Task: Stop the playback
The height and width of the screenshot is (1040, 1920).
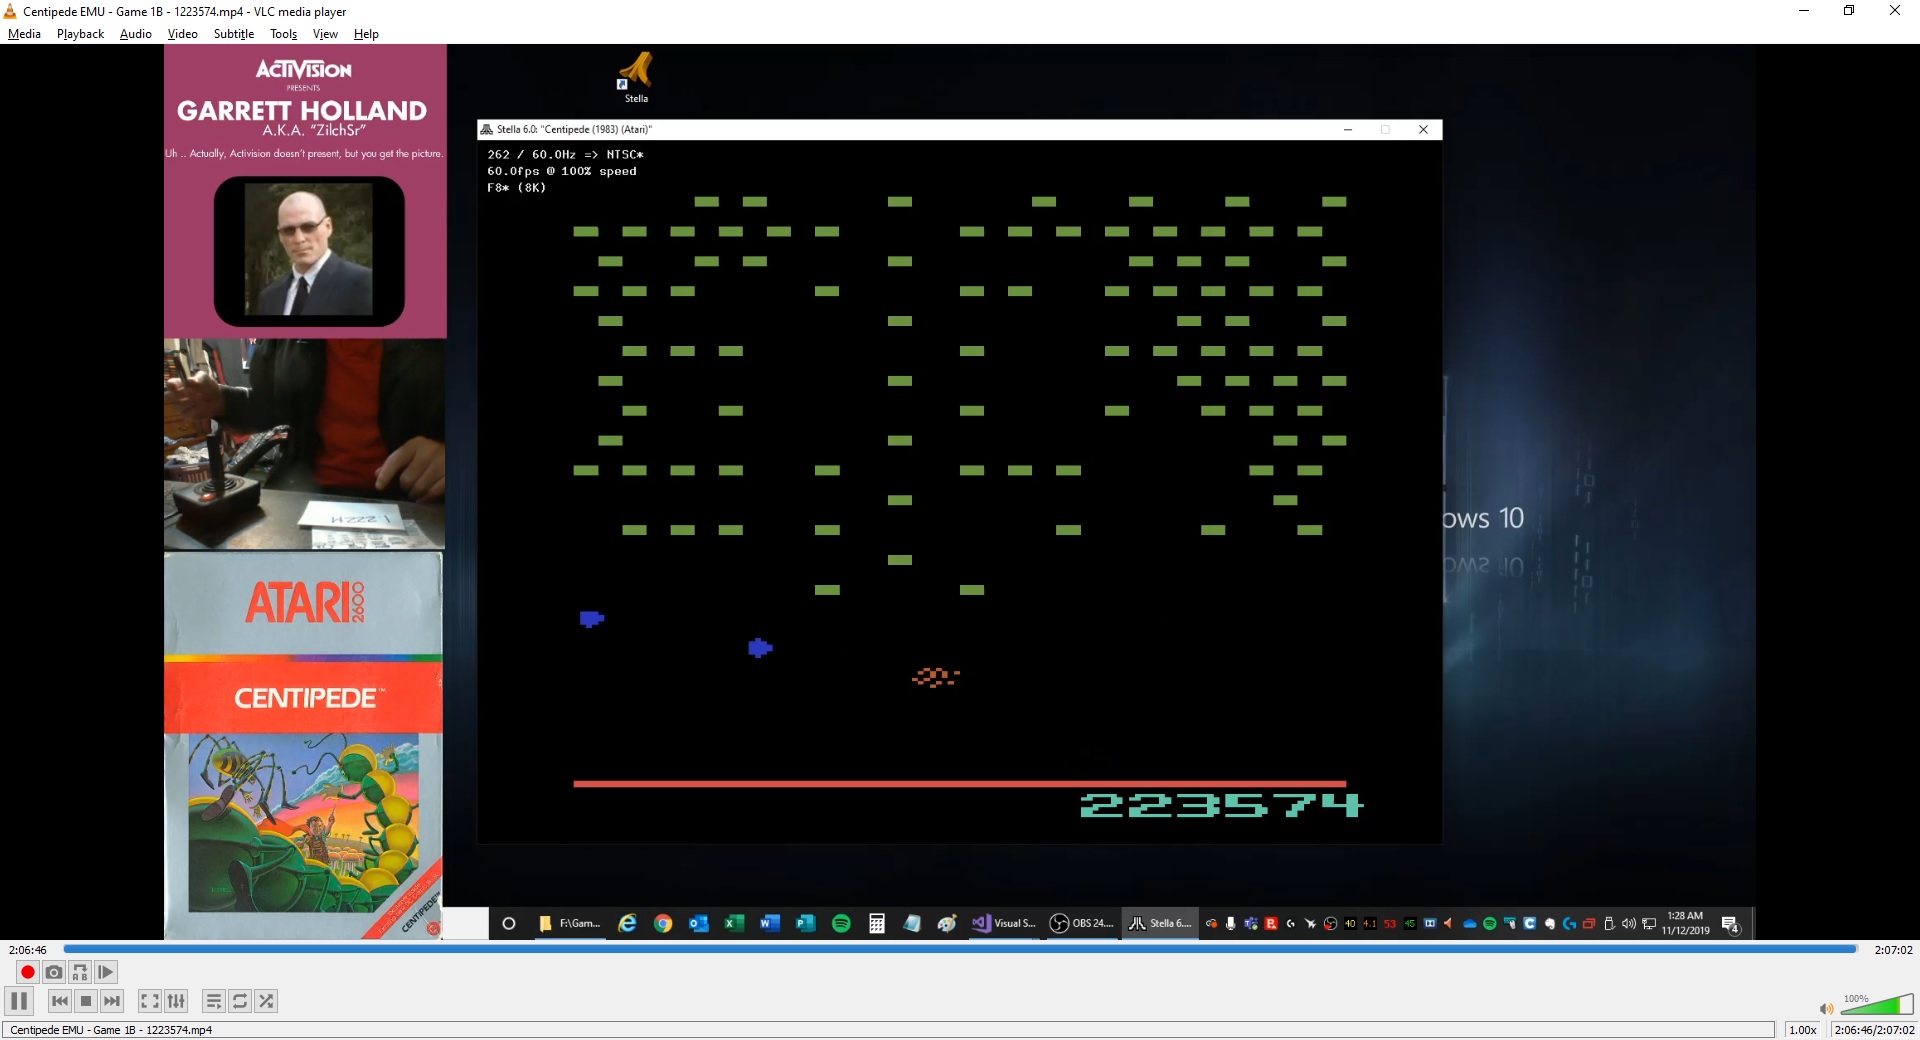Action: click(86, 1001)
